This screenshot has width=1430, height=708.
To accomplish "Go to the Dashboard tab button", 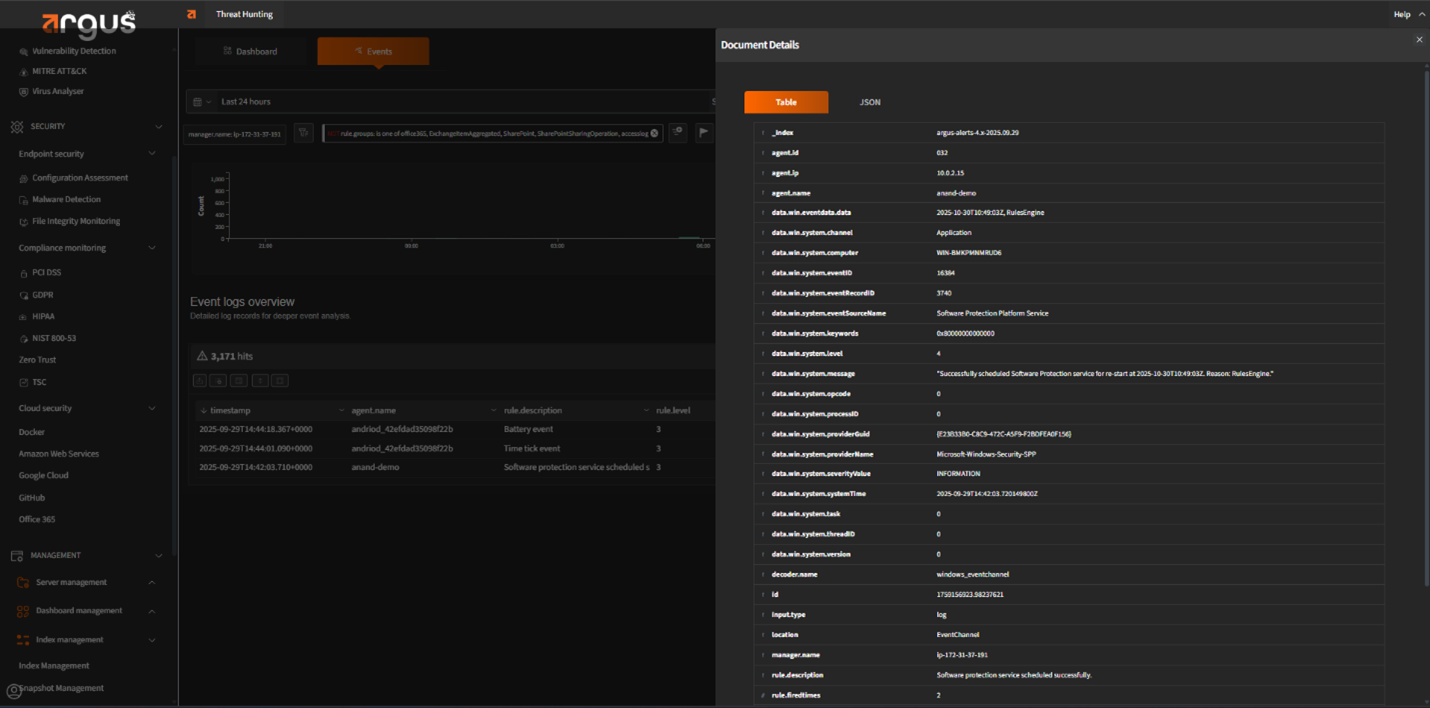I will (250, 51).
